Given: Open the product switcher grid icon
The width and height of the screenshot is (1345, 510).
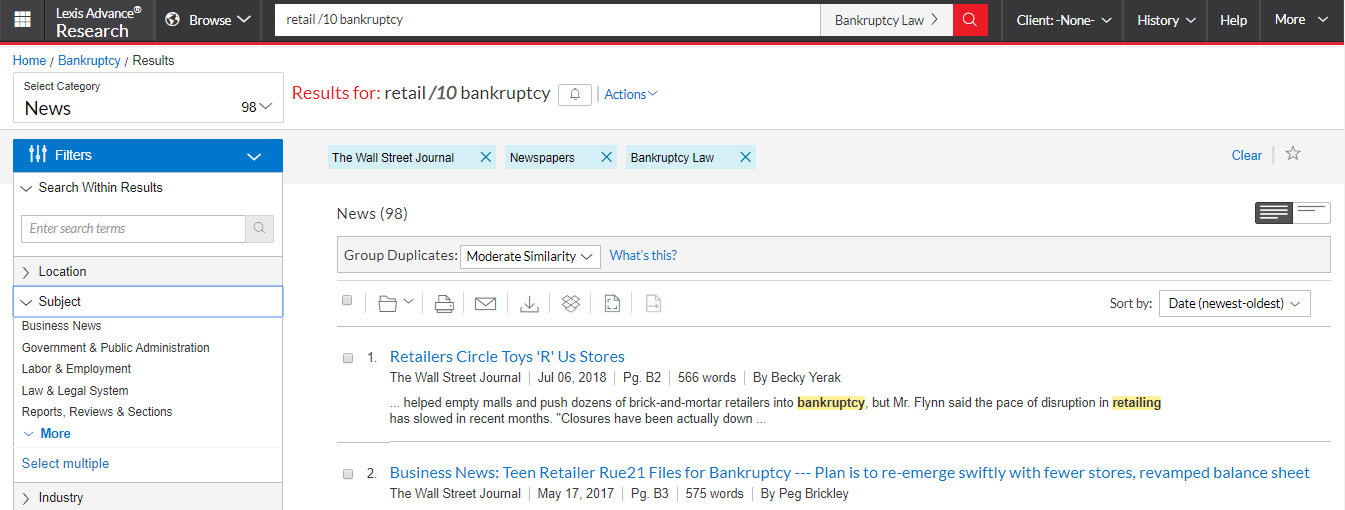Looking at the screenshot, I should tap(22, 20).
